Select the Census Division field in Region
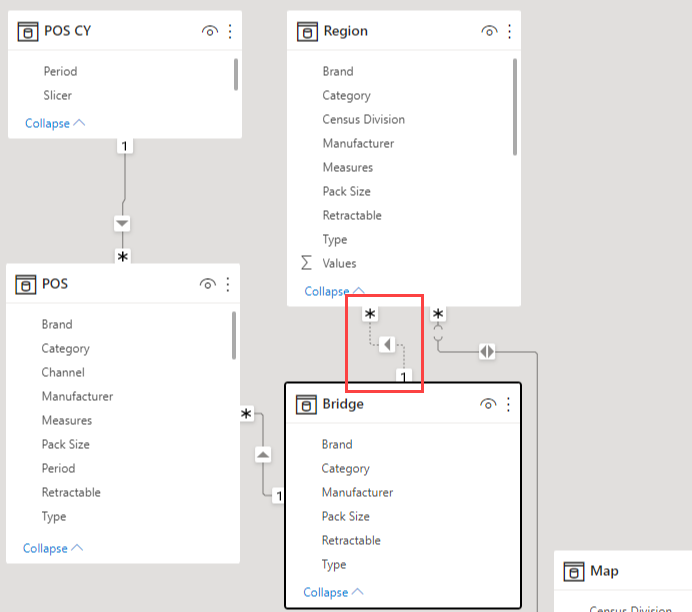The image size is (692, 612). 364,119
